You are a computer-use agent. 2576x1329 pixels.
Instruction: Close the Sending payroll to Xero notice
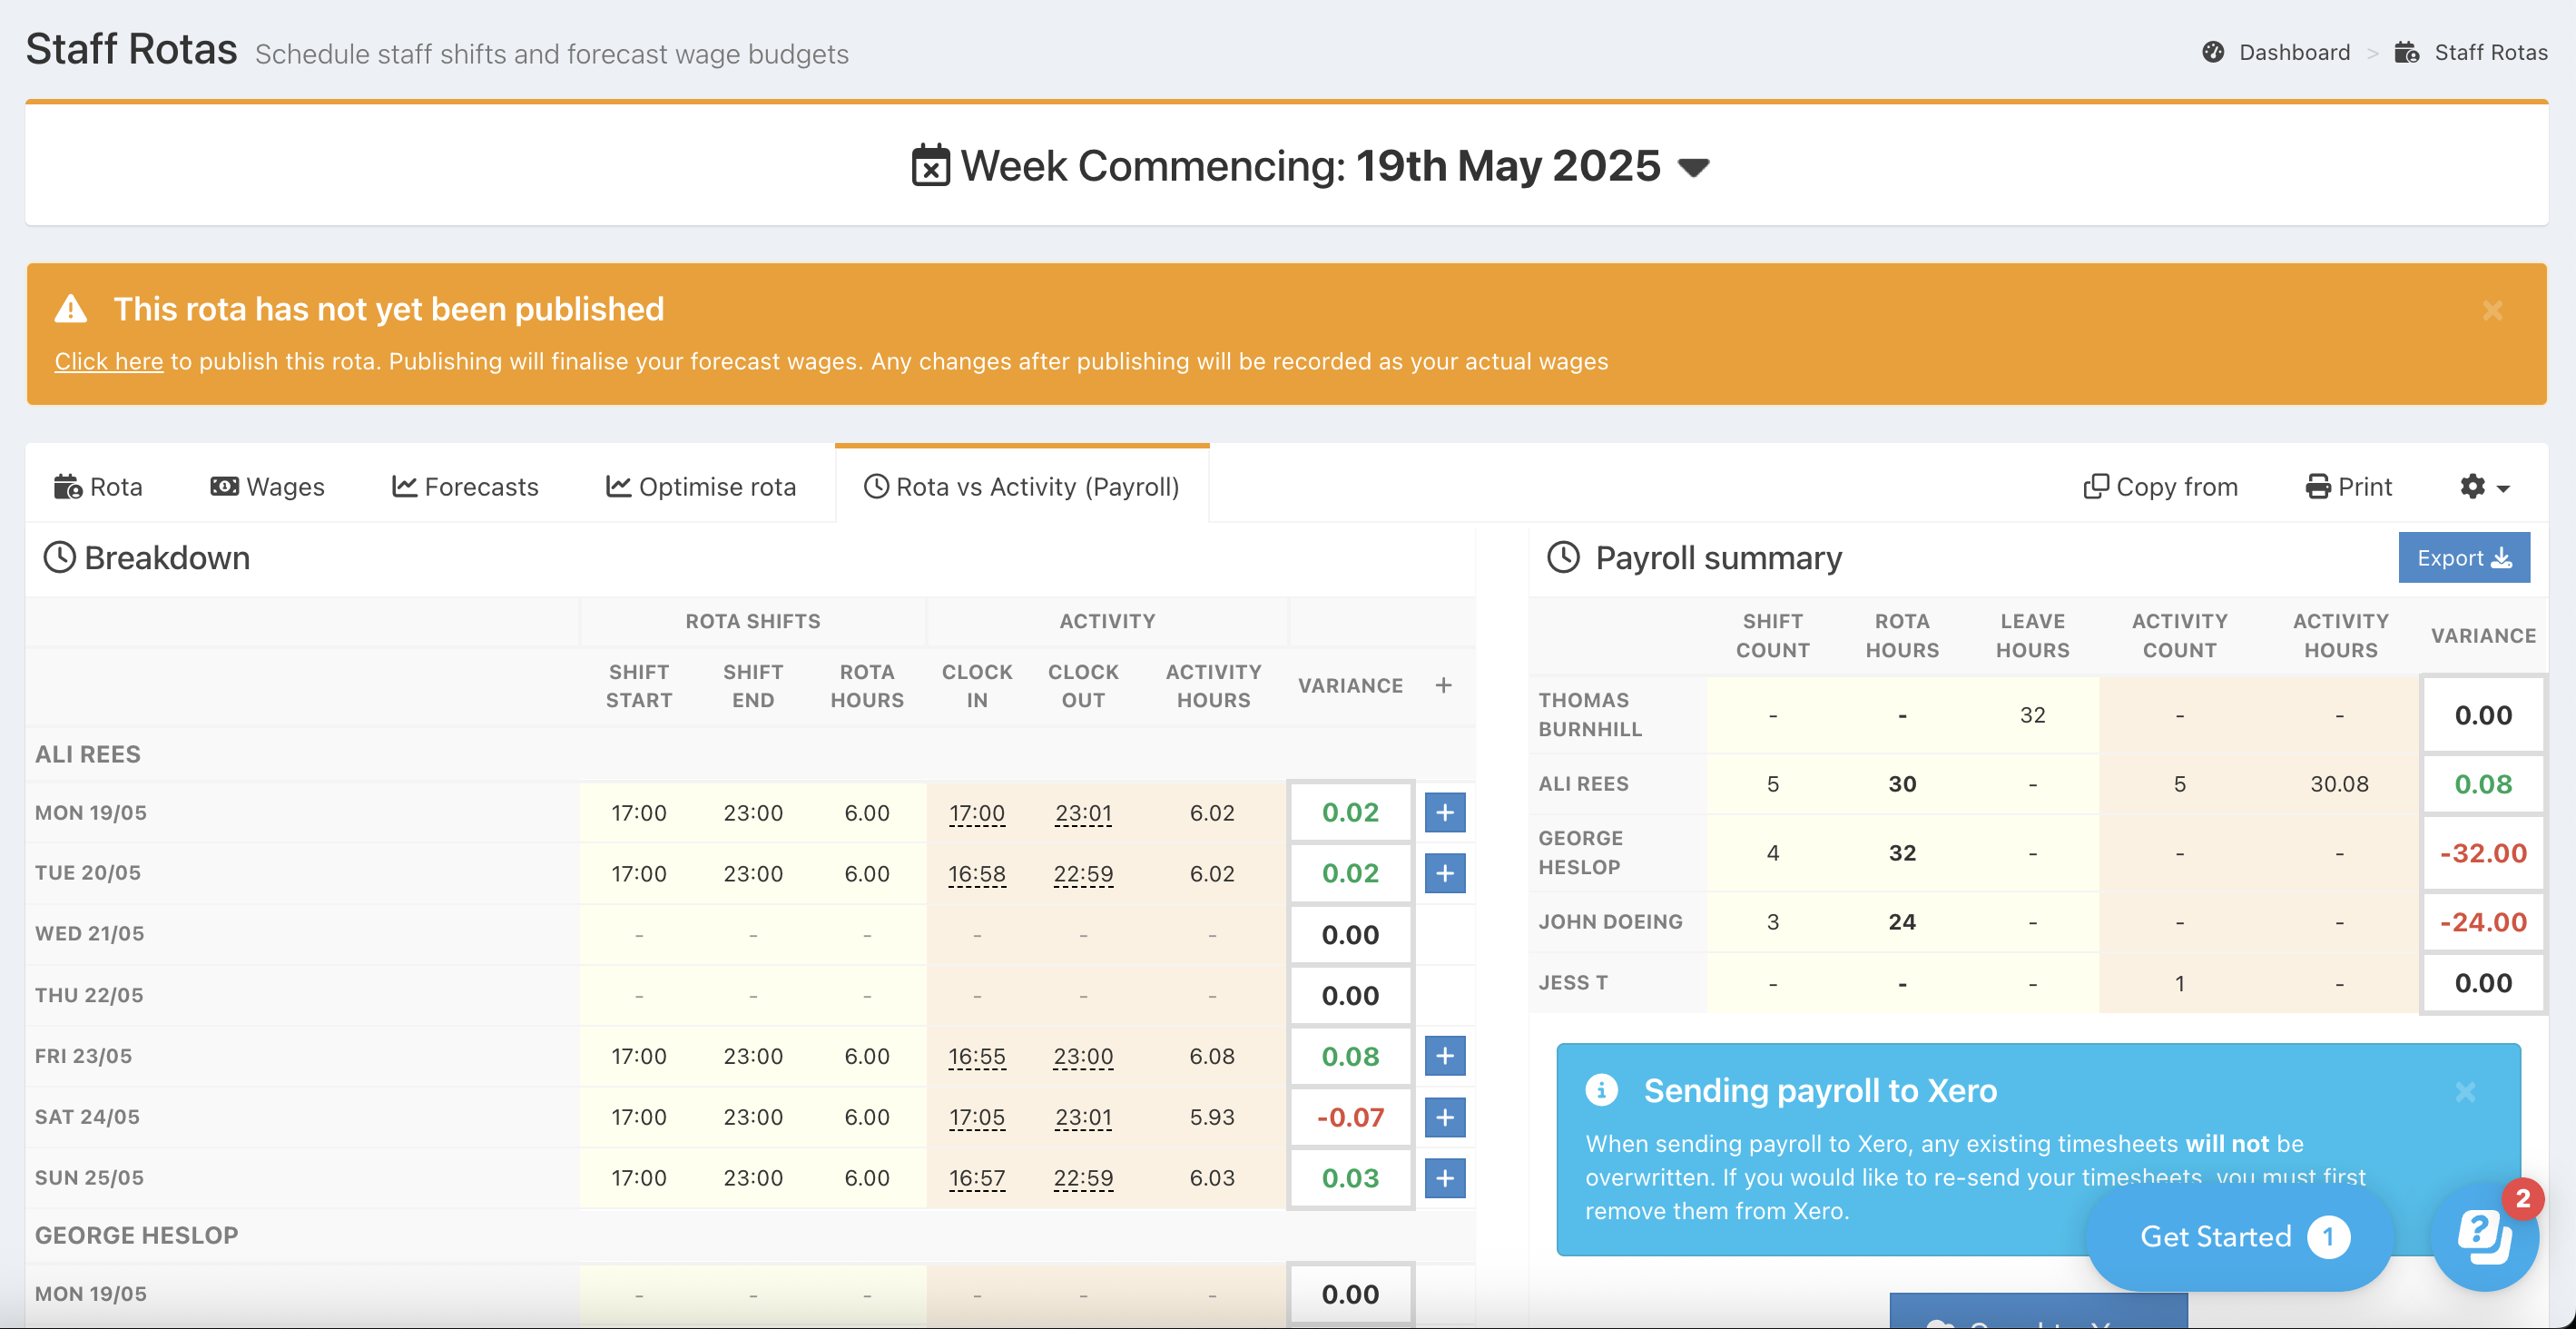(2465, 1092)
